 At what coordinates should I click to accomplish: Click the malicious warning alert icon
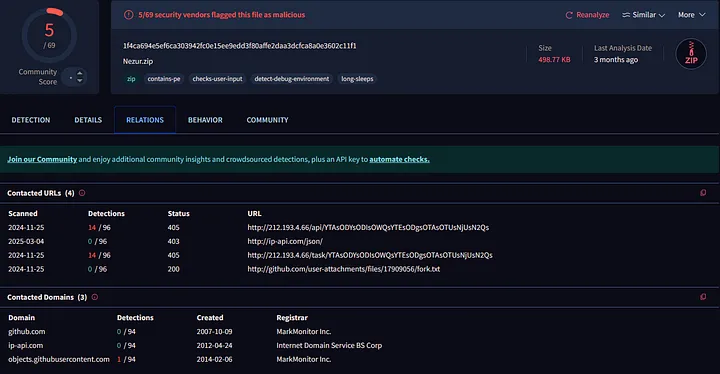tap(129, 15)
